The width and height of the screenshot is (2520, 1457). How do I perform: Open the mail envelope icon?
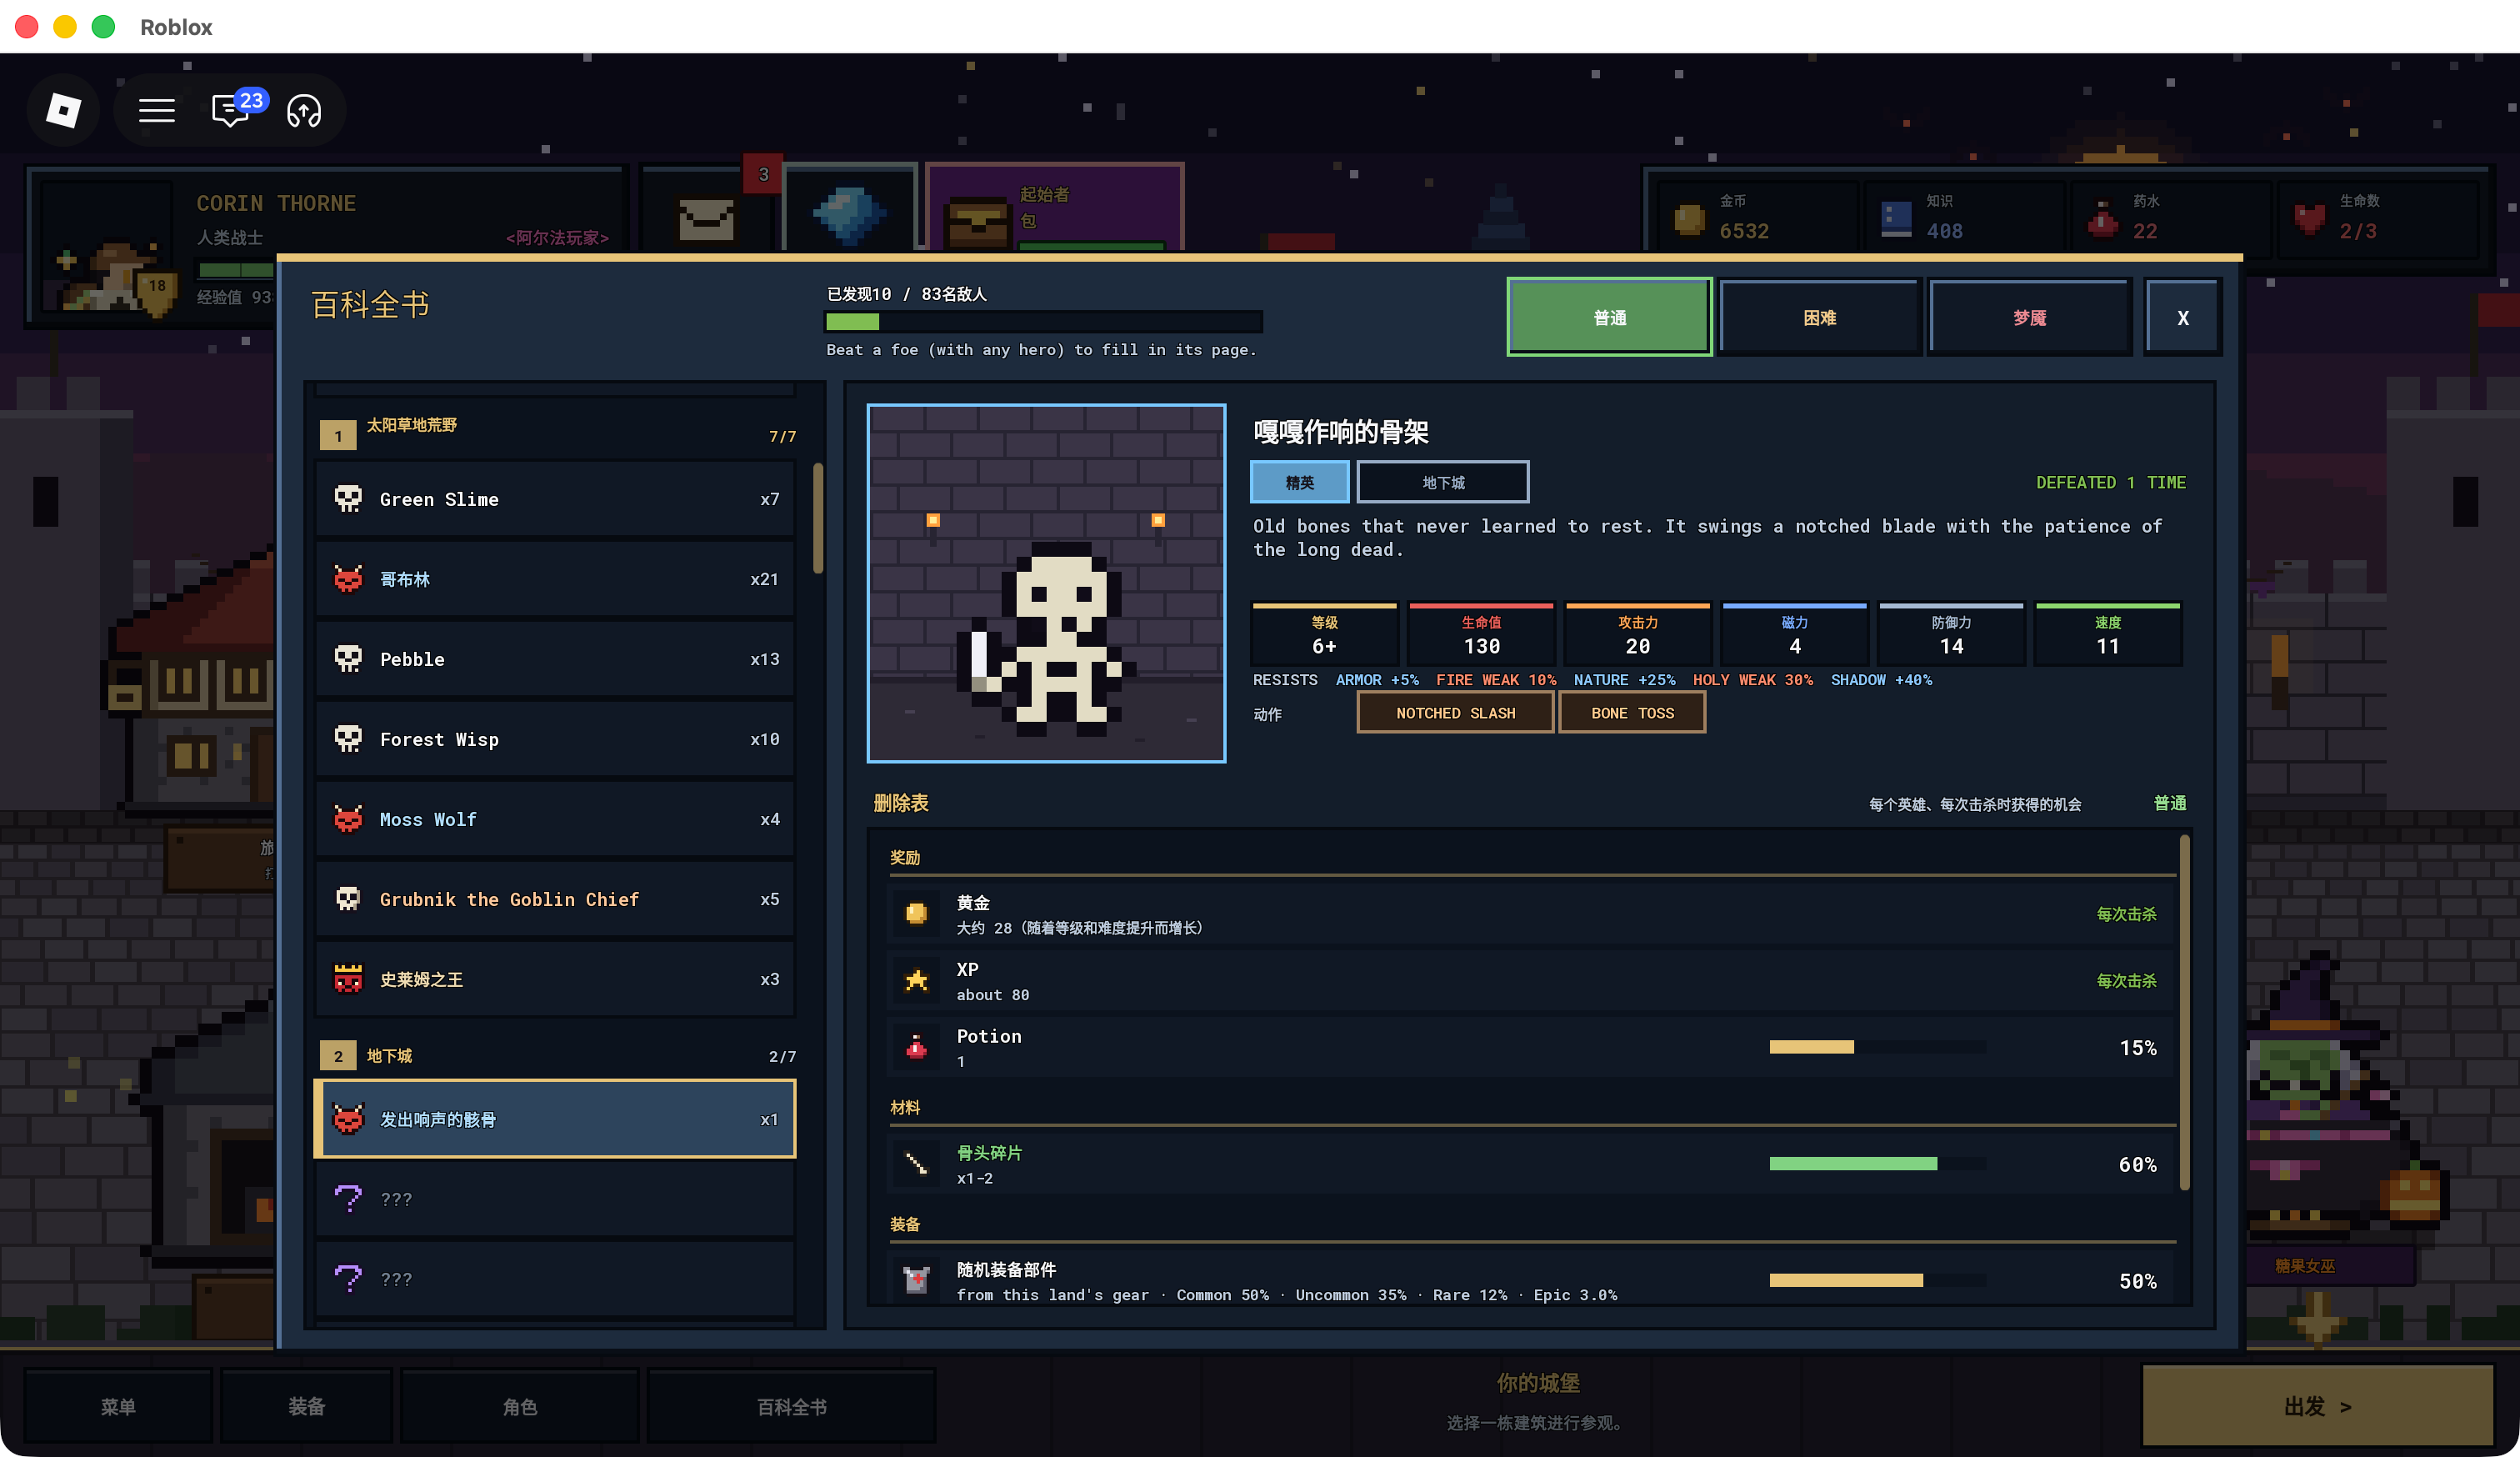pos(707,218)
